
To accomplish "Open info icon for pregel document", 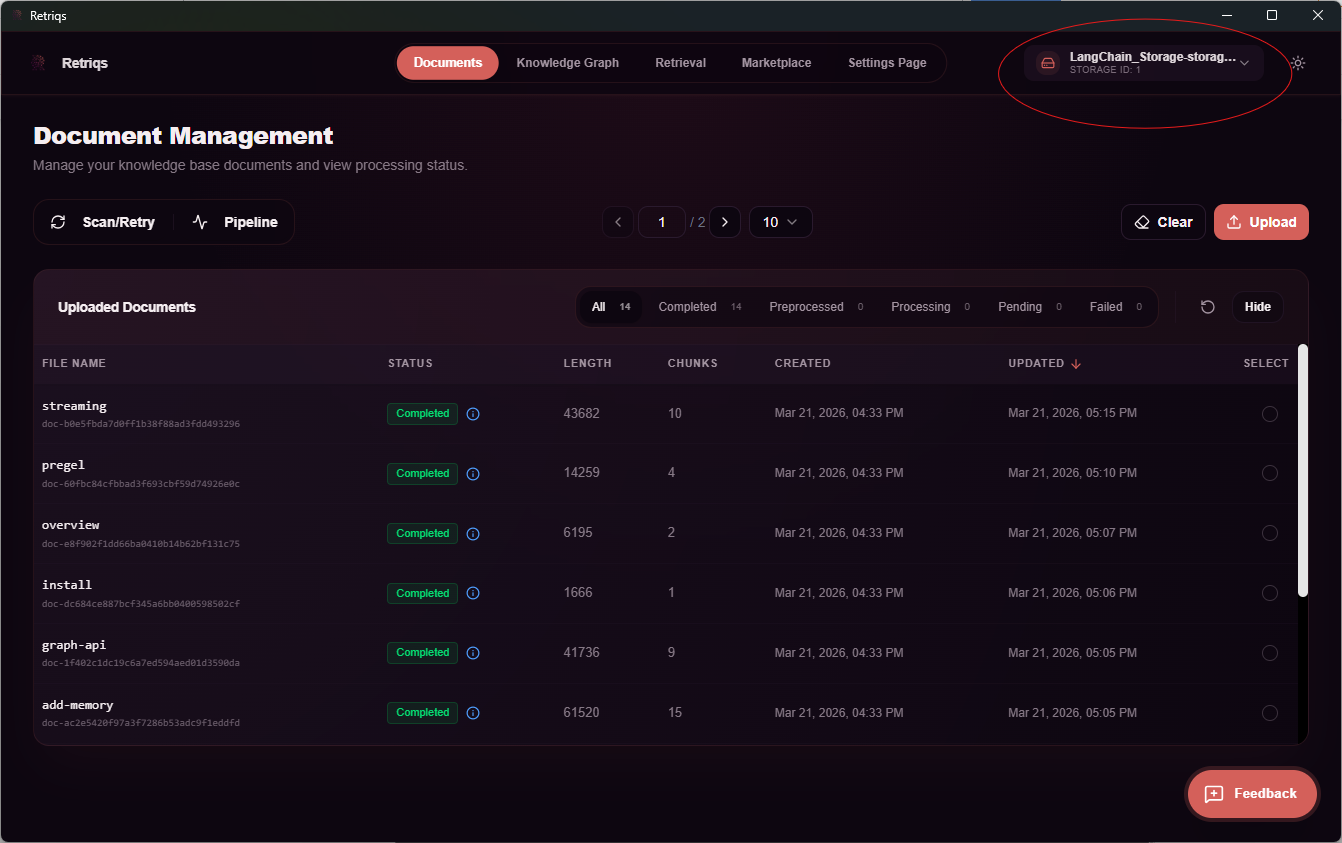I will pos(473,474).
